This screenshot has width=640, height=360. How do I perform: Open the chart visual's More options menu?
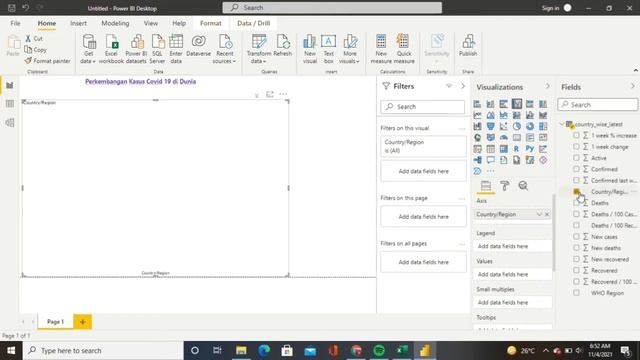coord(283,94)
